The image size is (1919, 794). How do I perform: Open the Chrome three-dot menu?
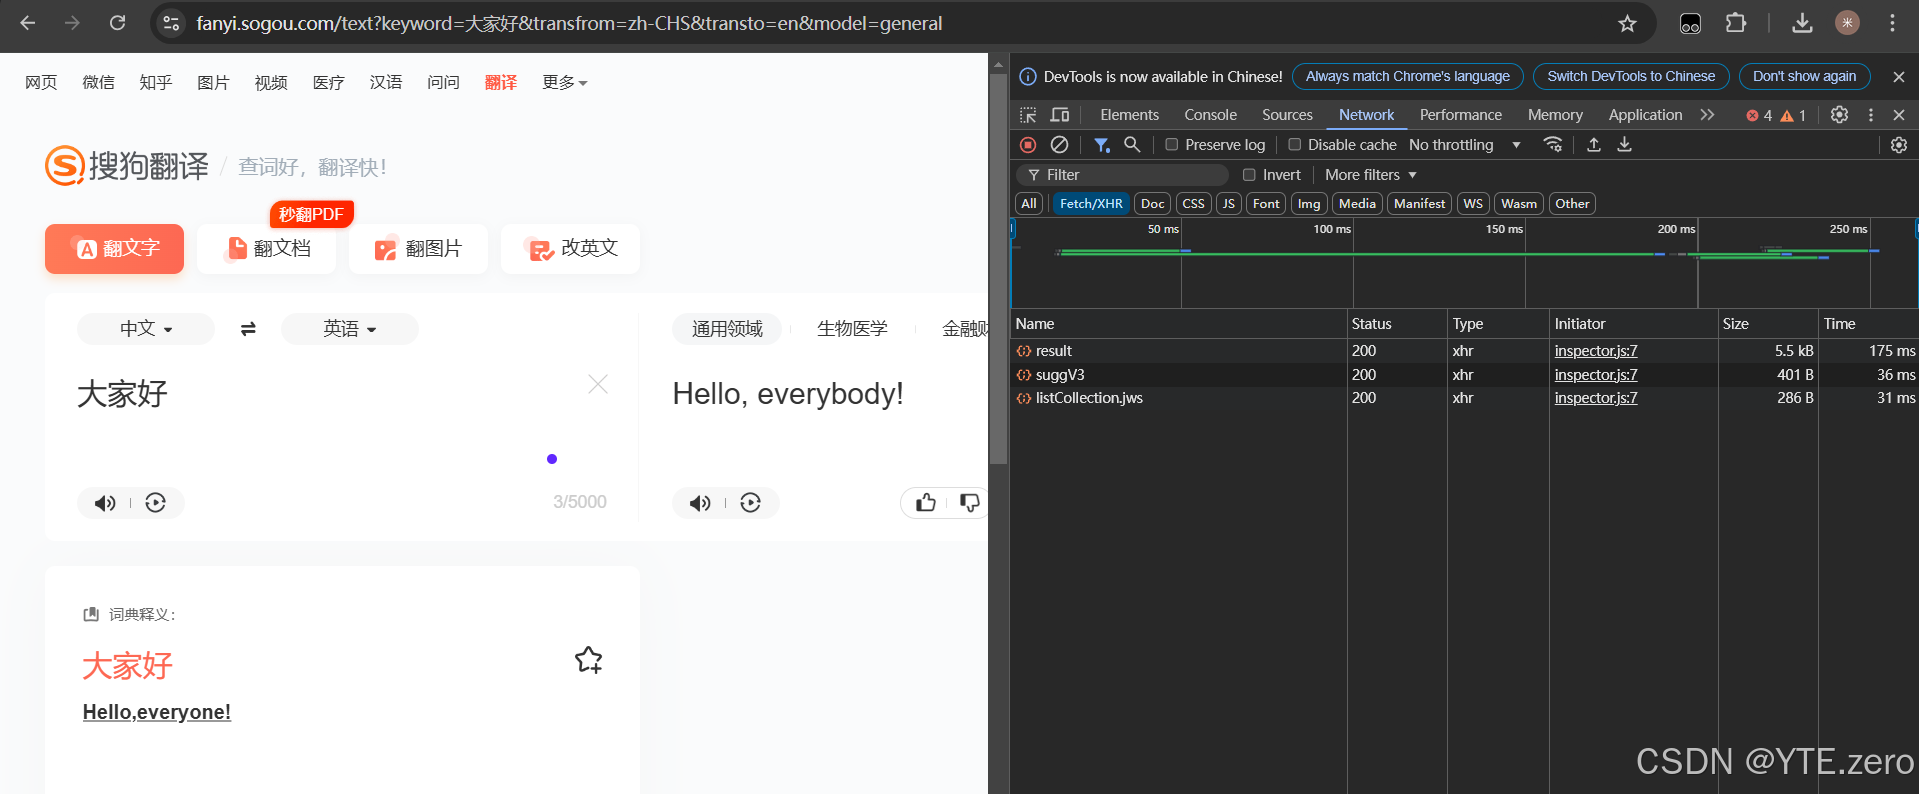pos(1892,23)
